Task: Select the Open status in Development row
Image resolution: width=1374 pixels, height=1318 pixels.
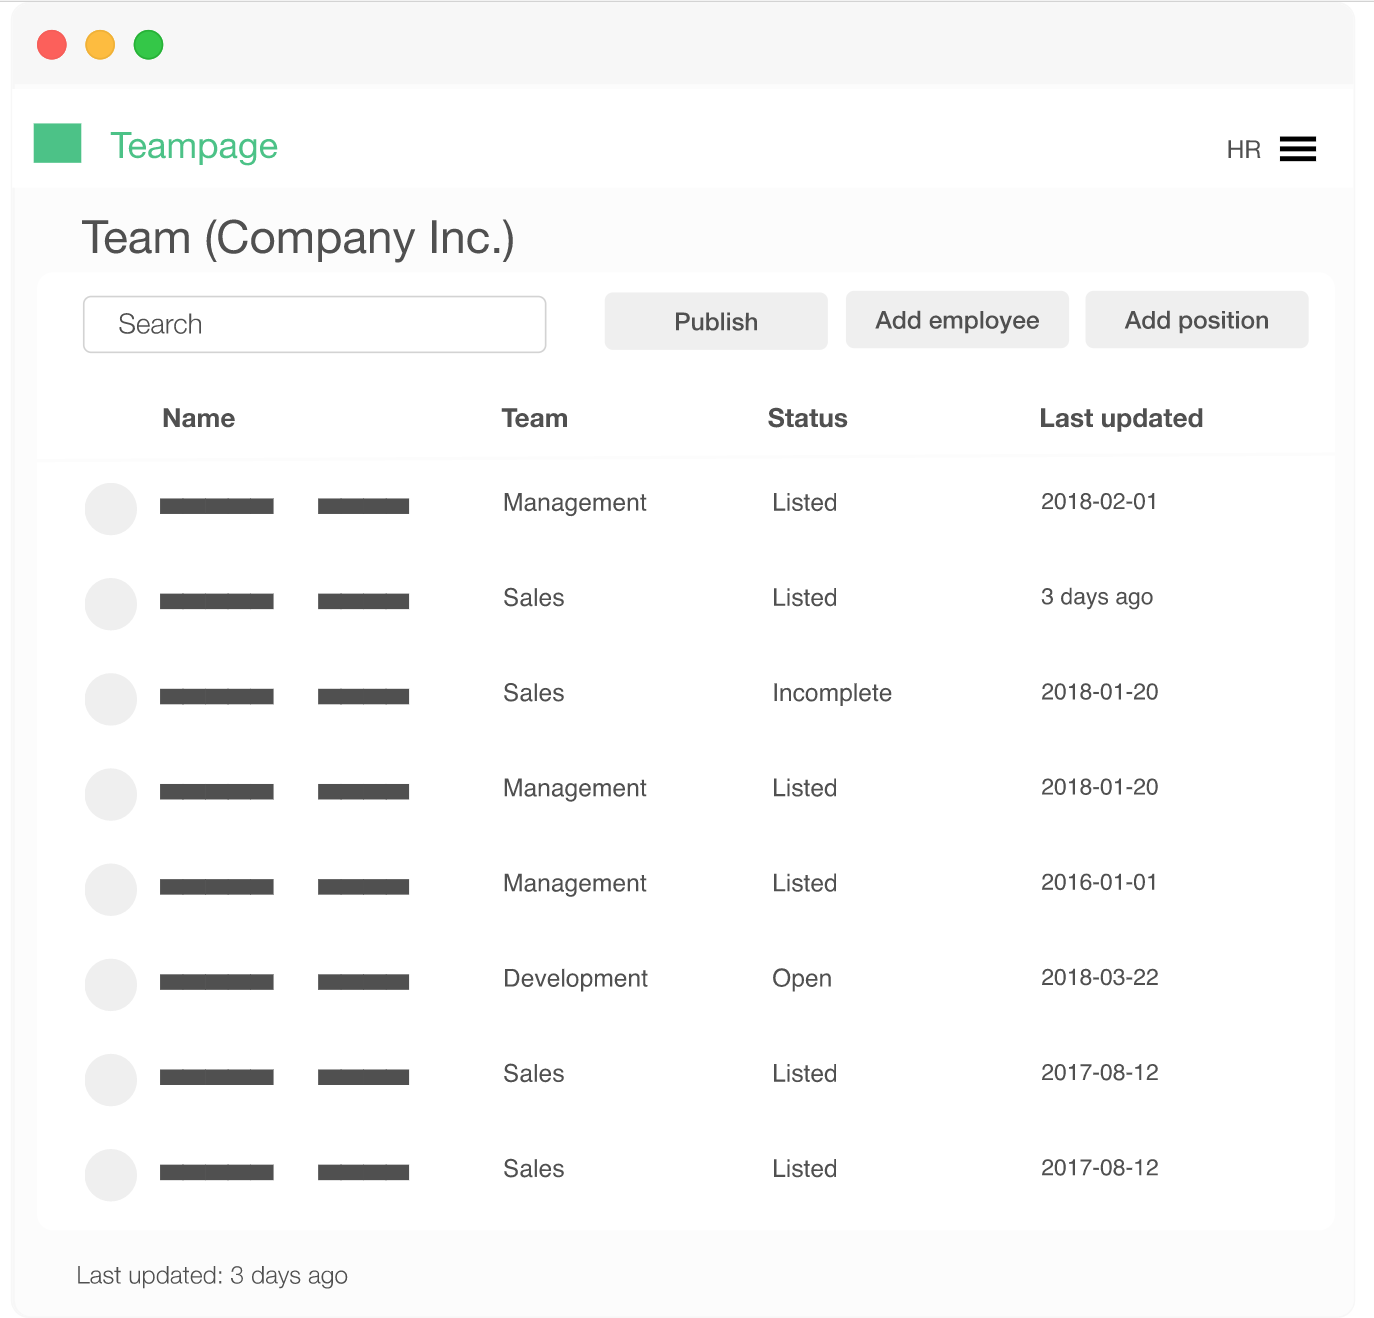Action: [801, 978]
